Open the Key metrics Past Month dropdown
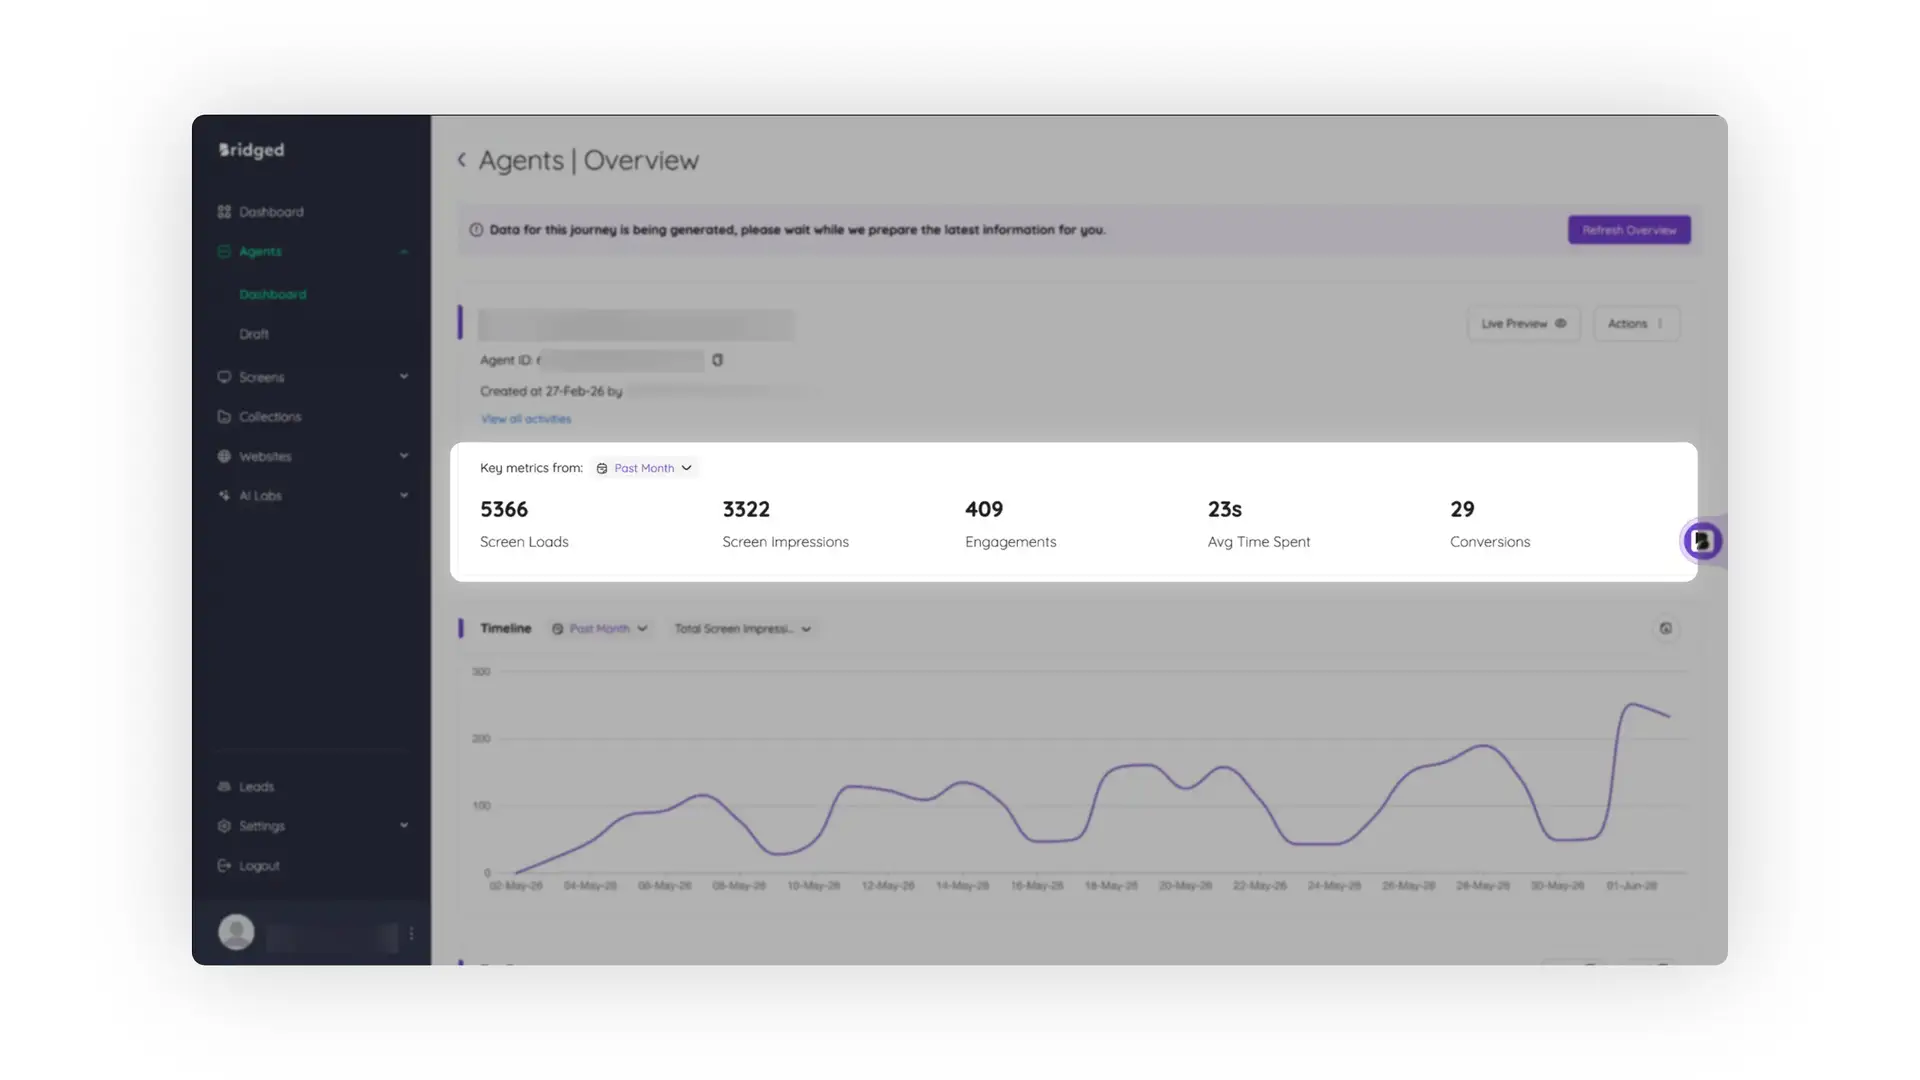The width and height of the screenshot is (1920, 1080). pyautogui.click(x=644, y=468)
